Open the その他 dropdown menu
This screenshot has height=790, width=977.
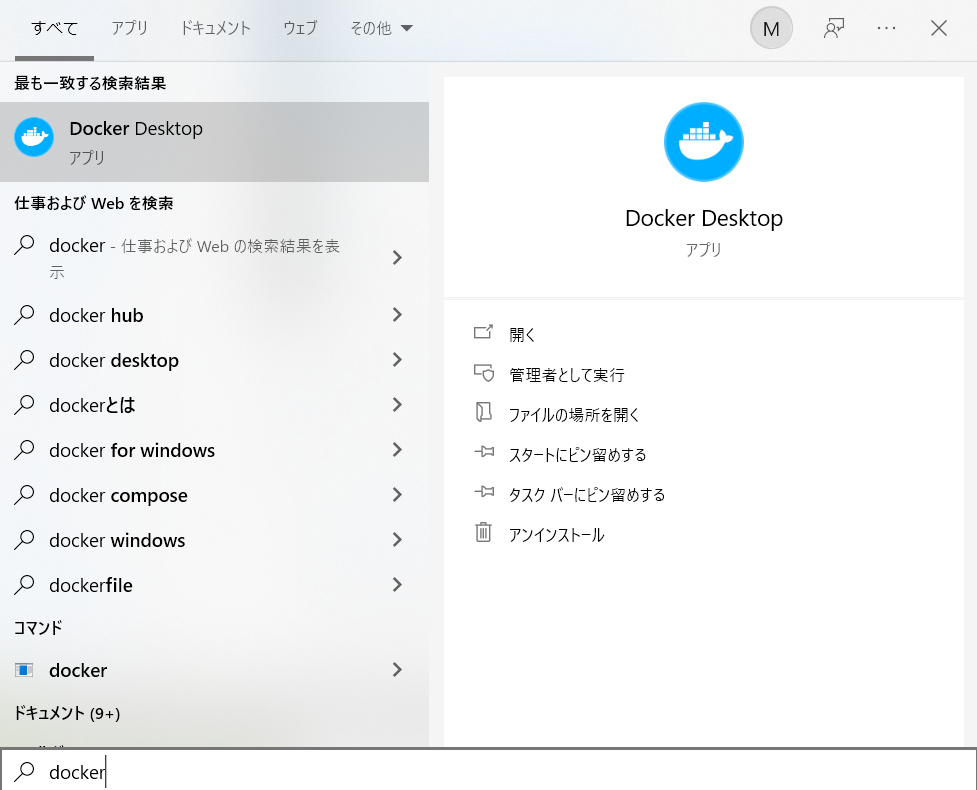pos(381,28)
